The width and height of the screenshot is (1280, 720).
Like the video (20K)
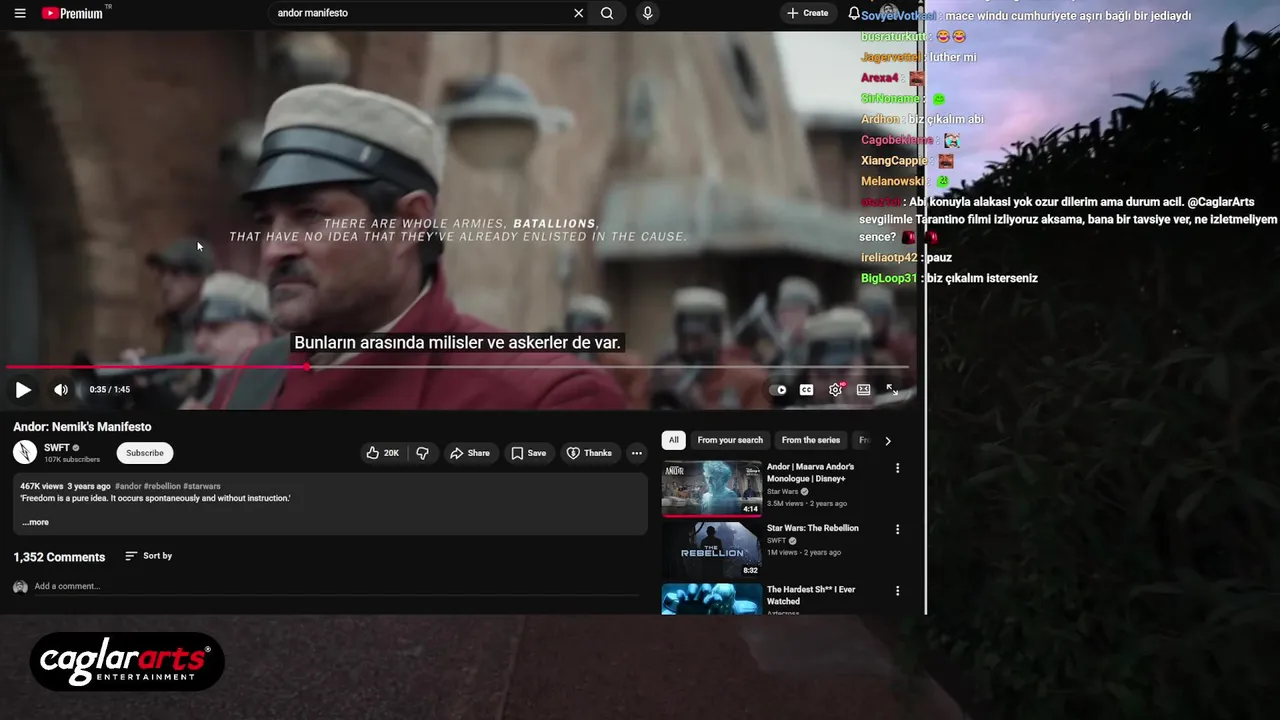tap(382, 453)
